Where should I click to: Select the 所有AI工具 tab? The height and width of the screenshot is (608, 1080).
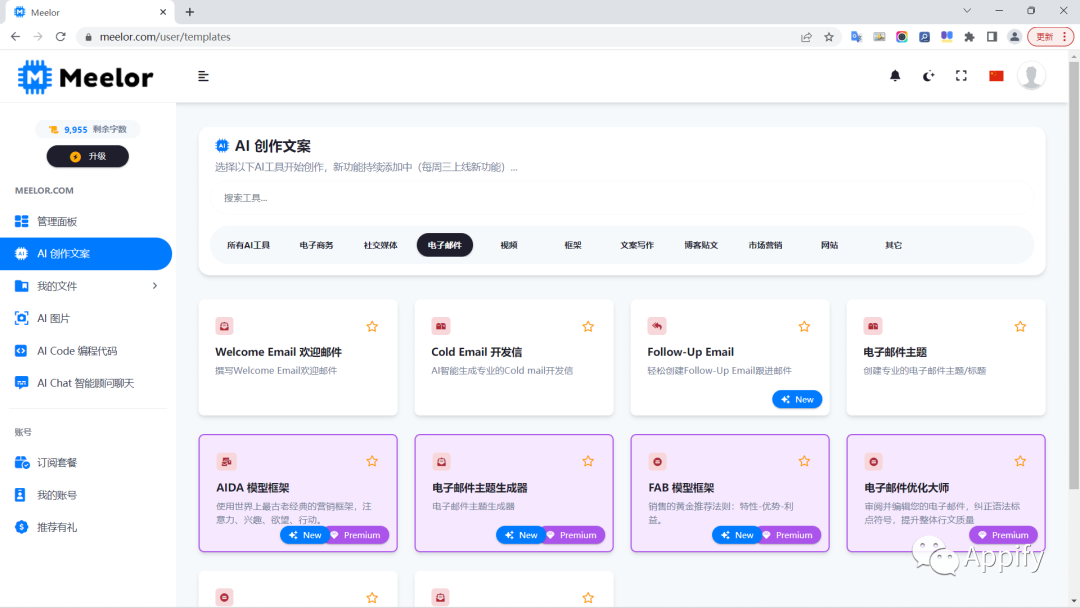248,245
